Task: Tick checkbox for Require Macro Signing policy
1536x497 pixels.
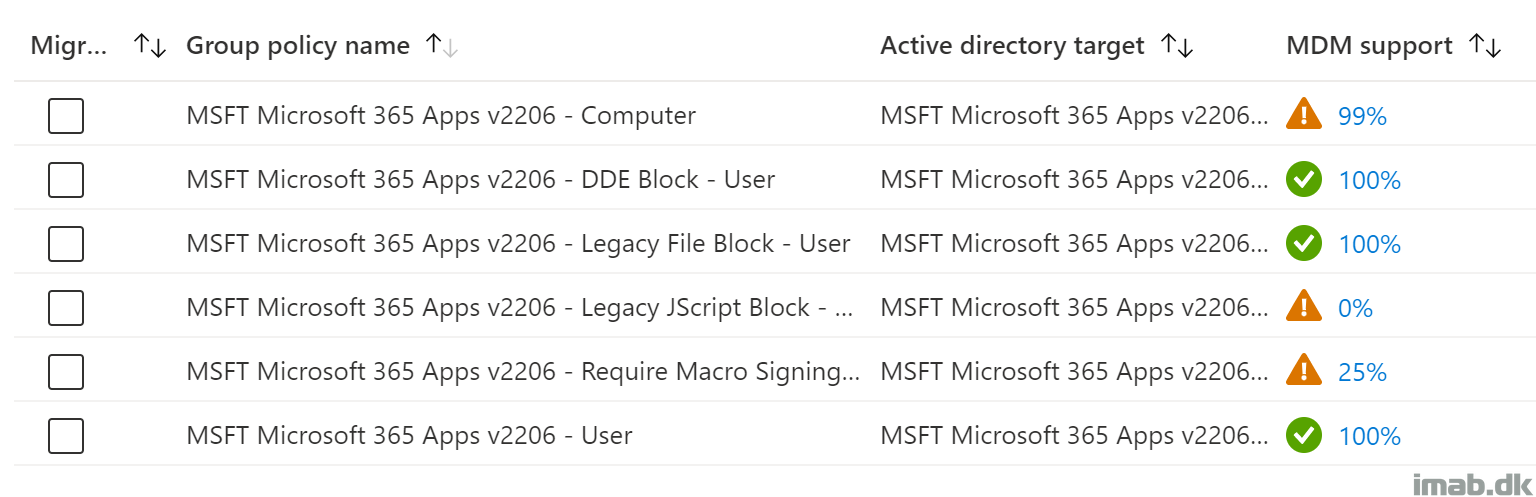Action: [66, 372]
